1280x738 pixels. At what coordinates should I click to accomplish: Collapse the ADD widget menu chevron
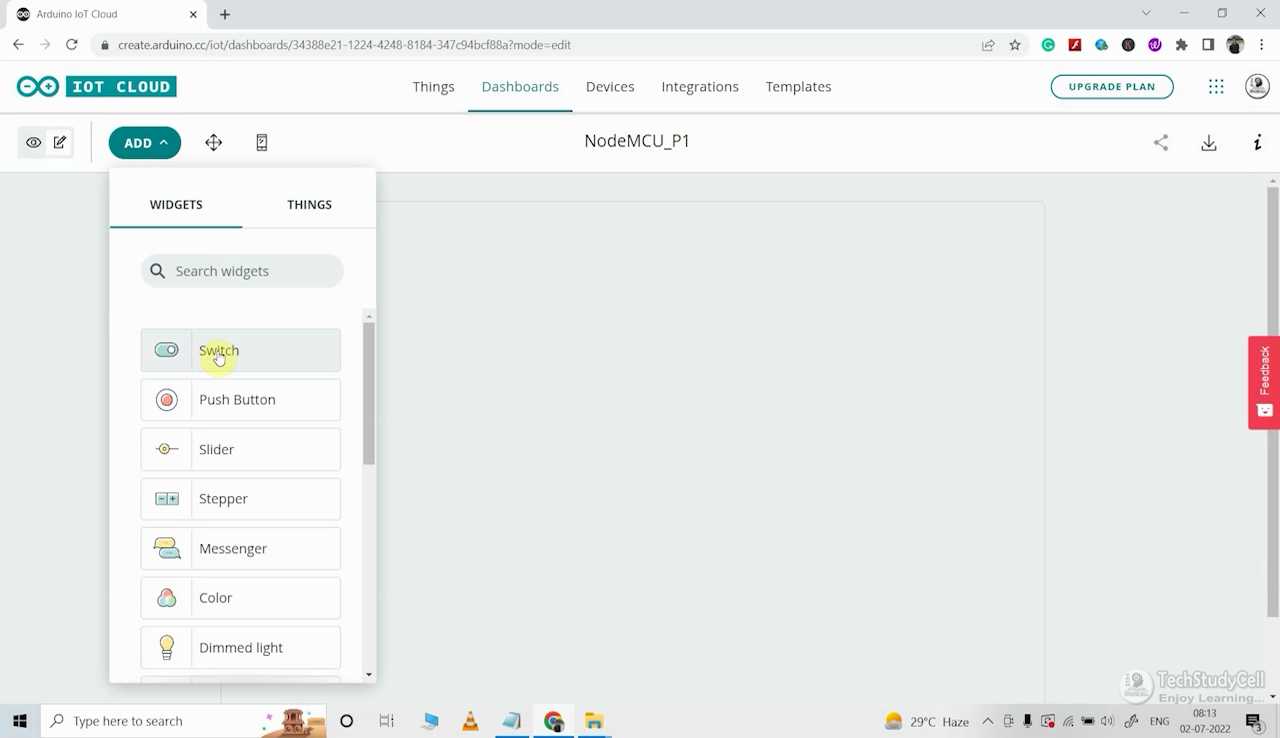[x=163, y=142]
